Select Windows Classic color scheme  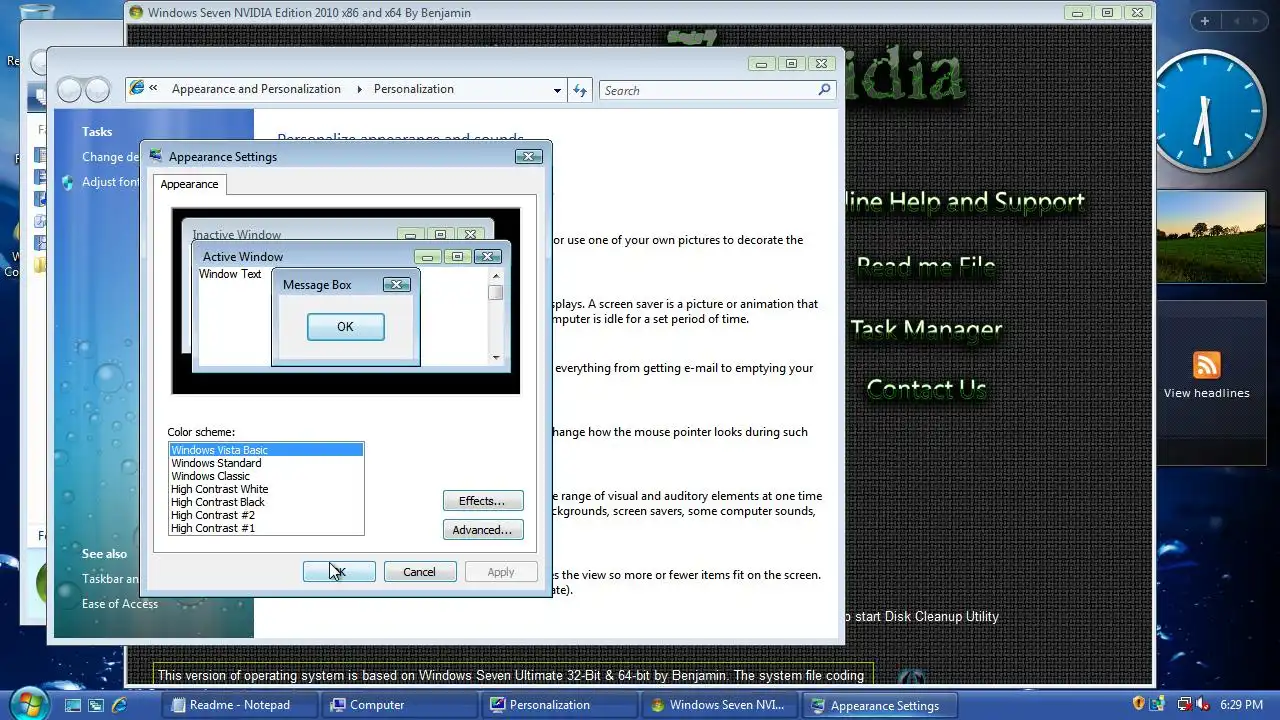click(x=266, y=476)
